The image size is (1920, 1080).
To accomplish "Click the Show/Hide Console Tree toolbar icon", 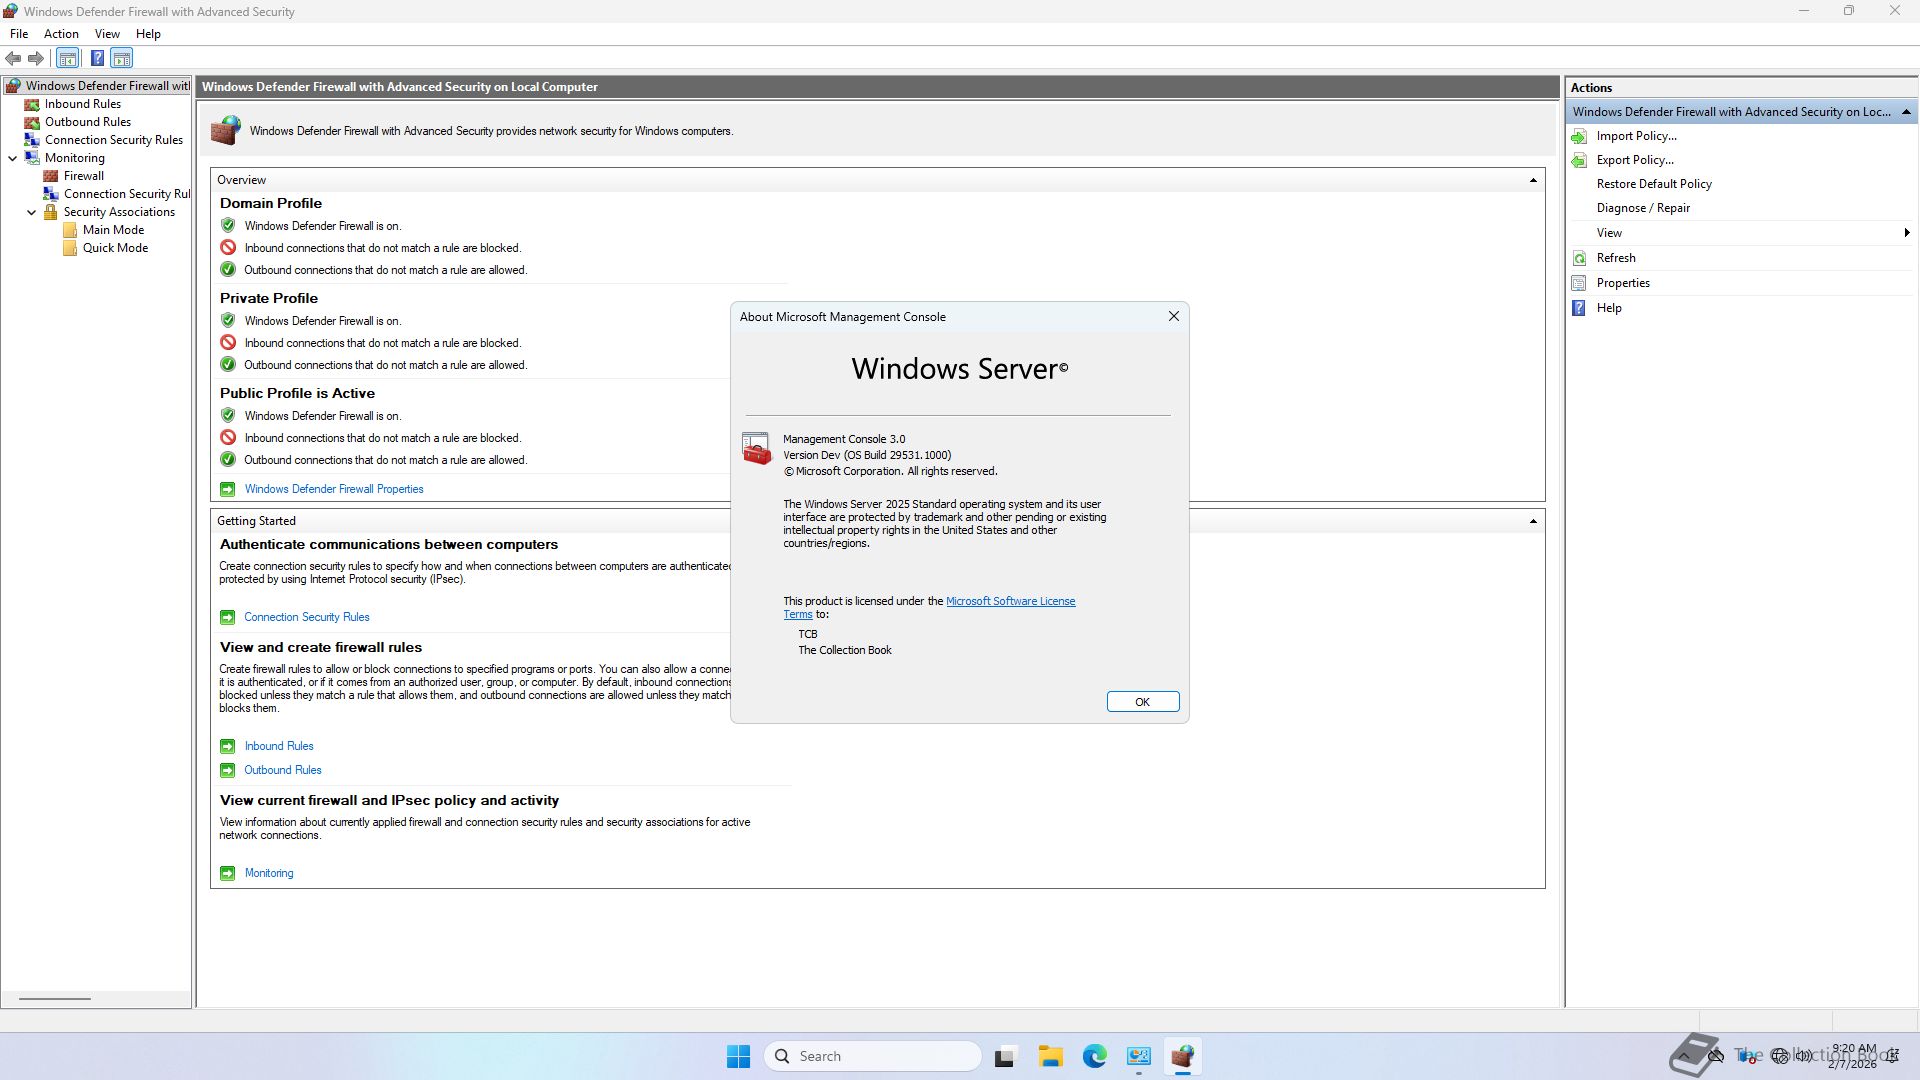I will tap(68, 58).
